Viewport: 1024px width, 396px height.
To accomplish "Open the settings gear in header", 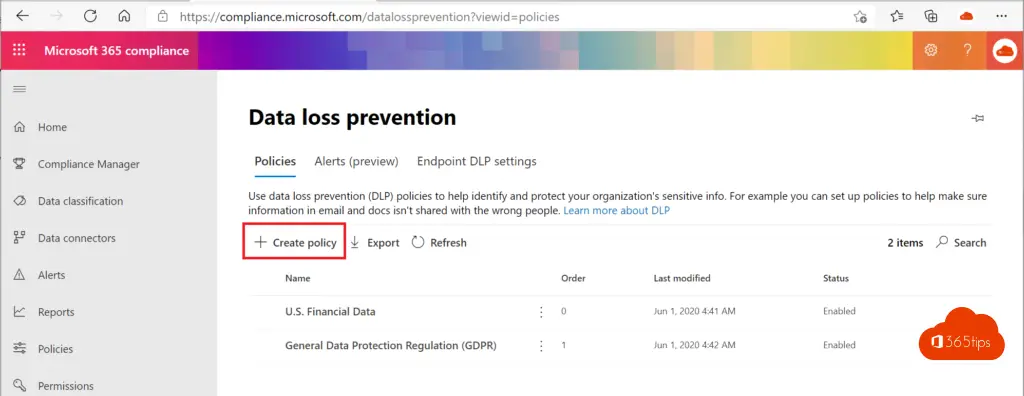I will coord(931,50).
